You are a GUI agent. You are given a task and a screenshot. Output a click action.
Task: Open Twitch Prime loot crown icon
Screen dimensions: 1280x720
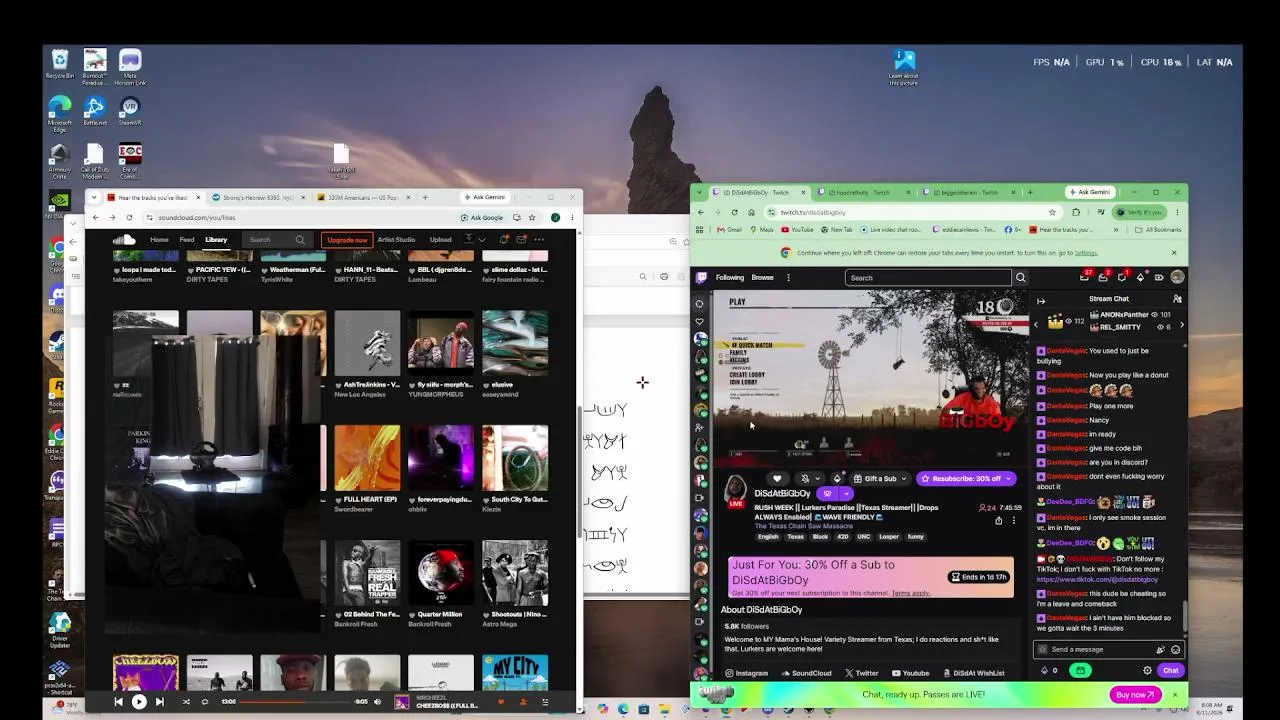pyautogui.click(x=1085, y=278)
